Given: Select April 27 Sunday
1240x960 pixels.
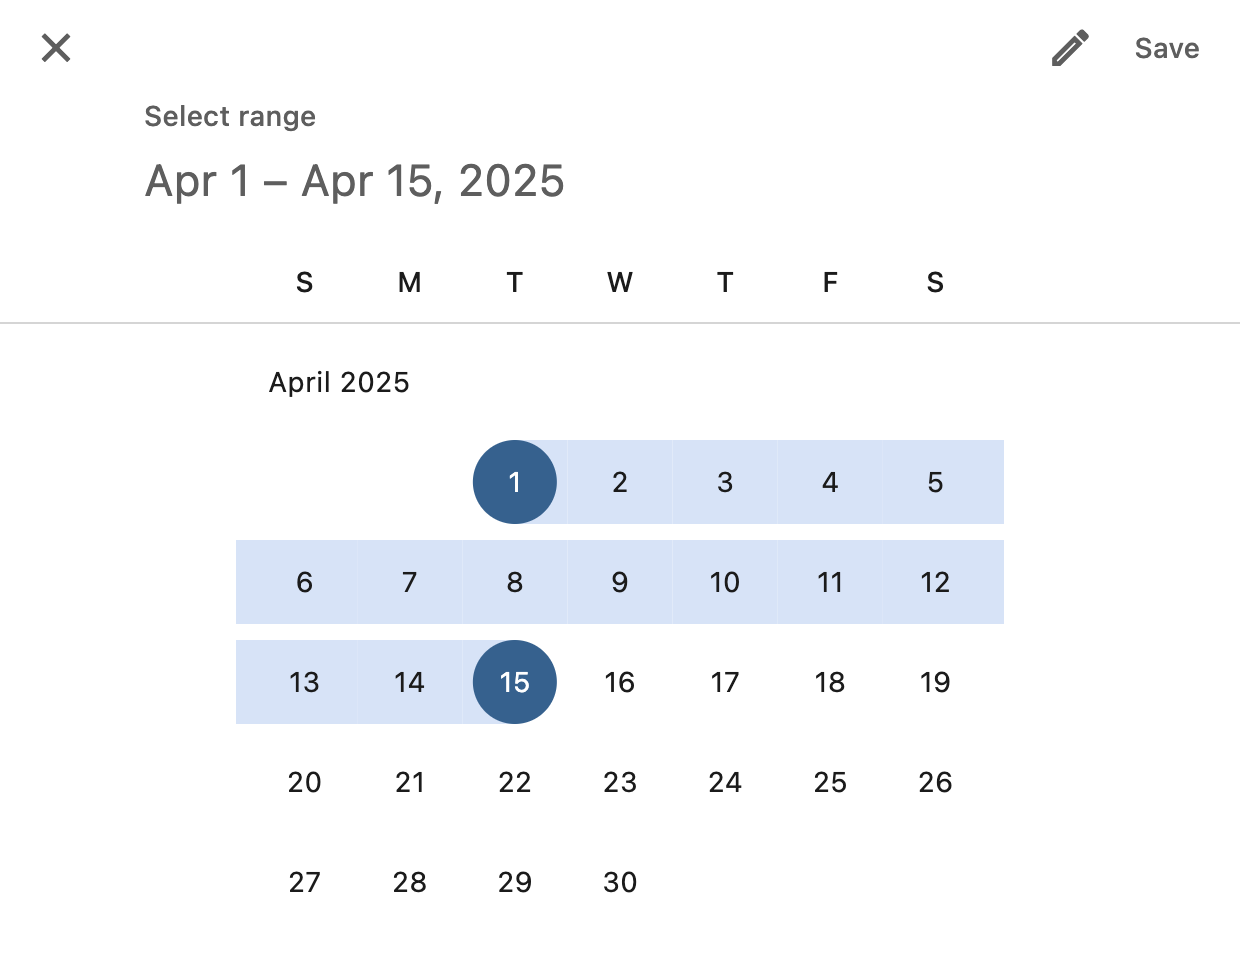Looking at the screenshot, I should coord(305,882).
